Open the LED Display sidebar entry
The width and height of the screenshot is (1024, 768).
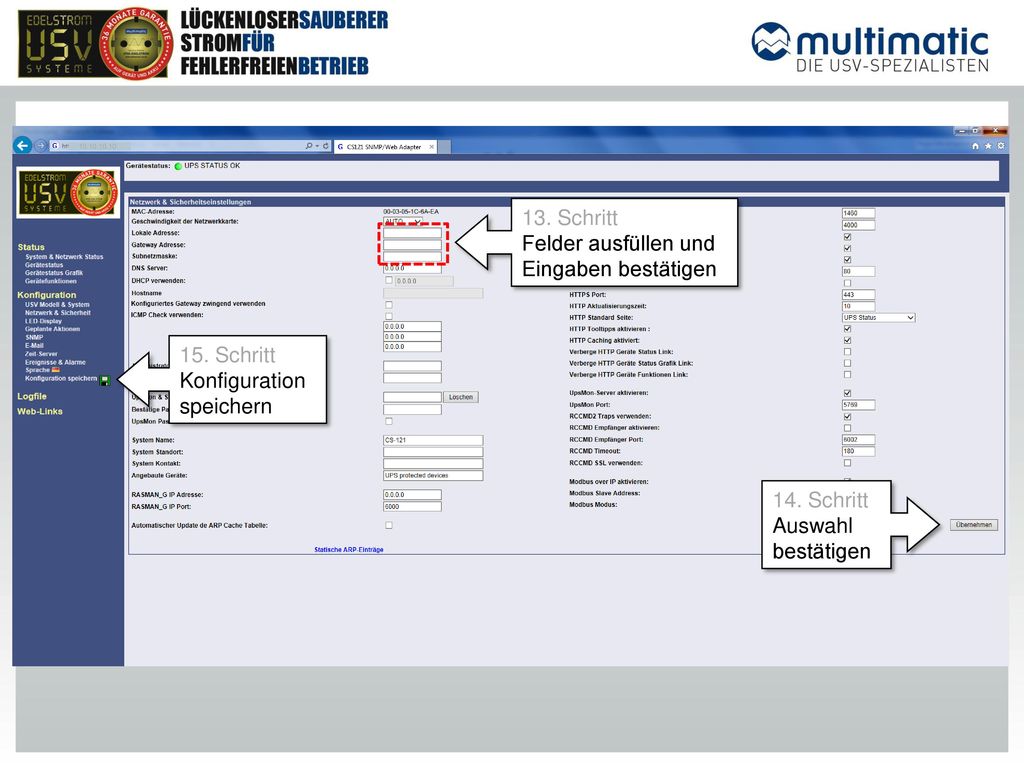[x=43, y=321]
